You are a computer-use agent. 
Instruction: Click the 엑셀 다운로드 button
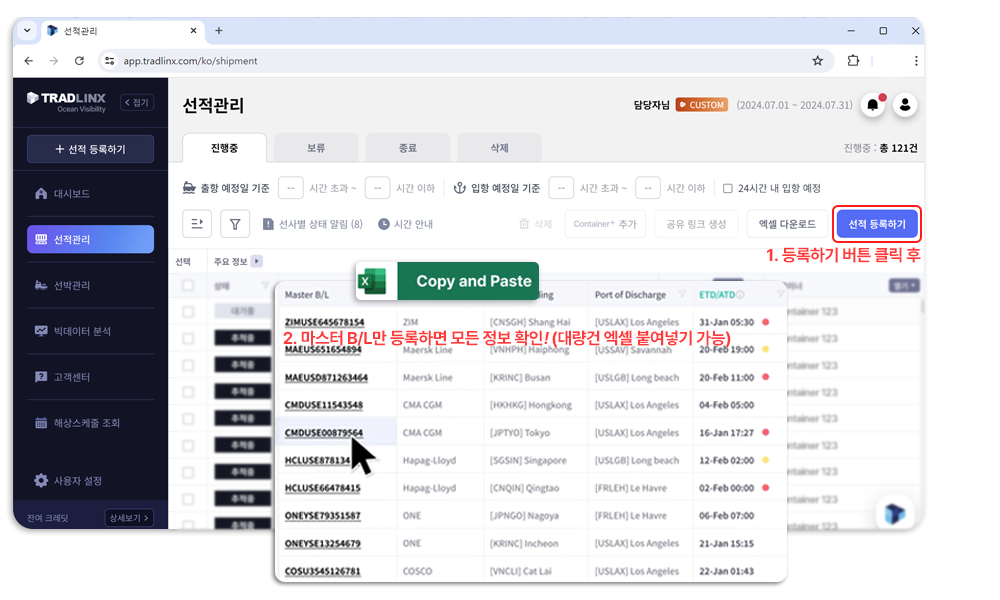pyautogui.click(x=787, y=224)
